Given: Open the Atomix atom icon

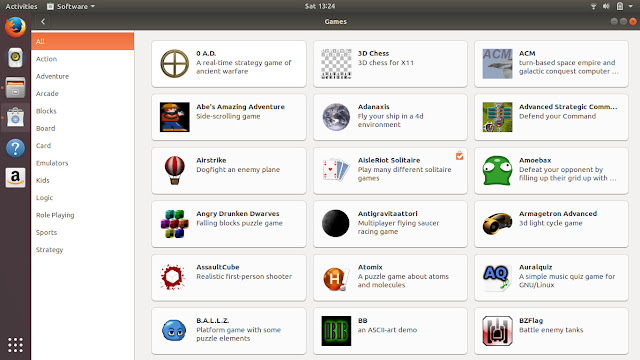Looking at the screenshot, I should pos(336,278).
